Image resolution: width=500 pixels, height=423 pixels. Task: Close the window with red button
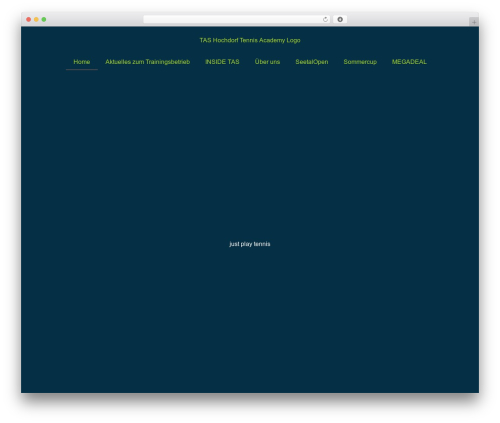[29, 19]
